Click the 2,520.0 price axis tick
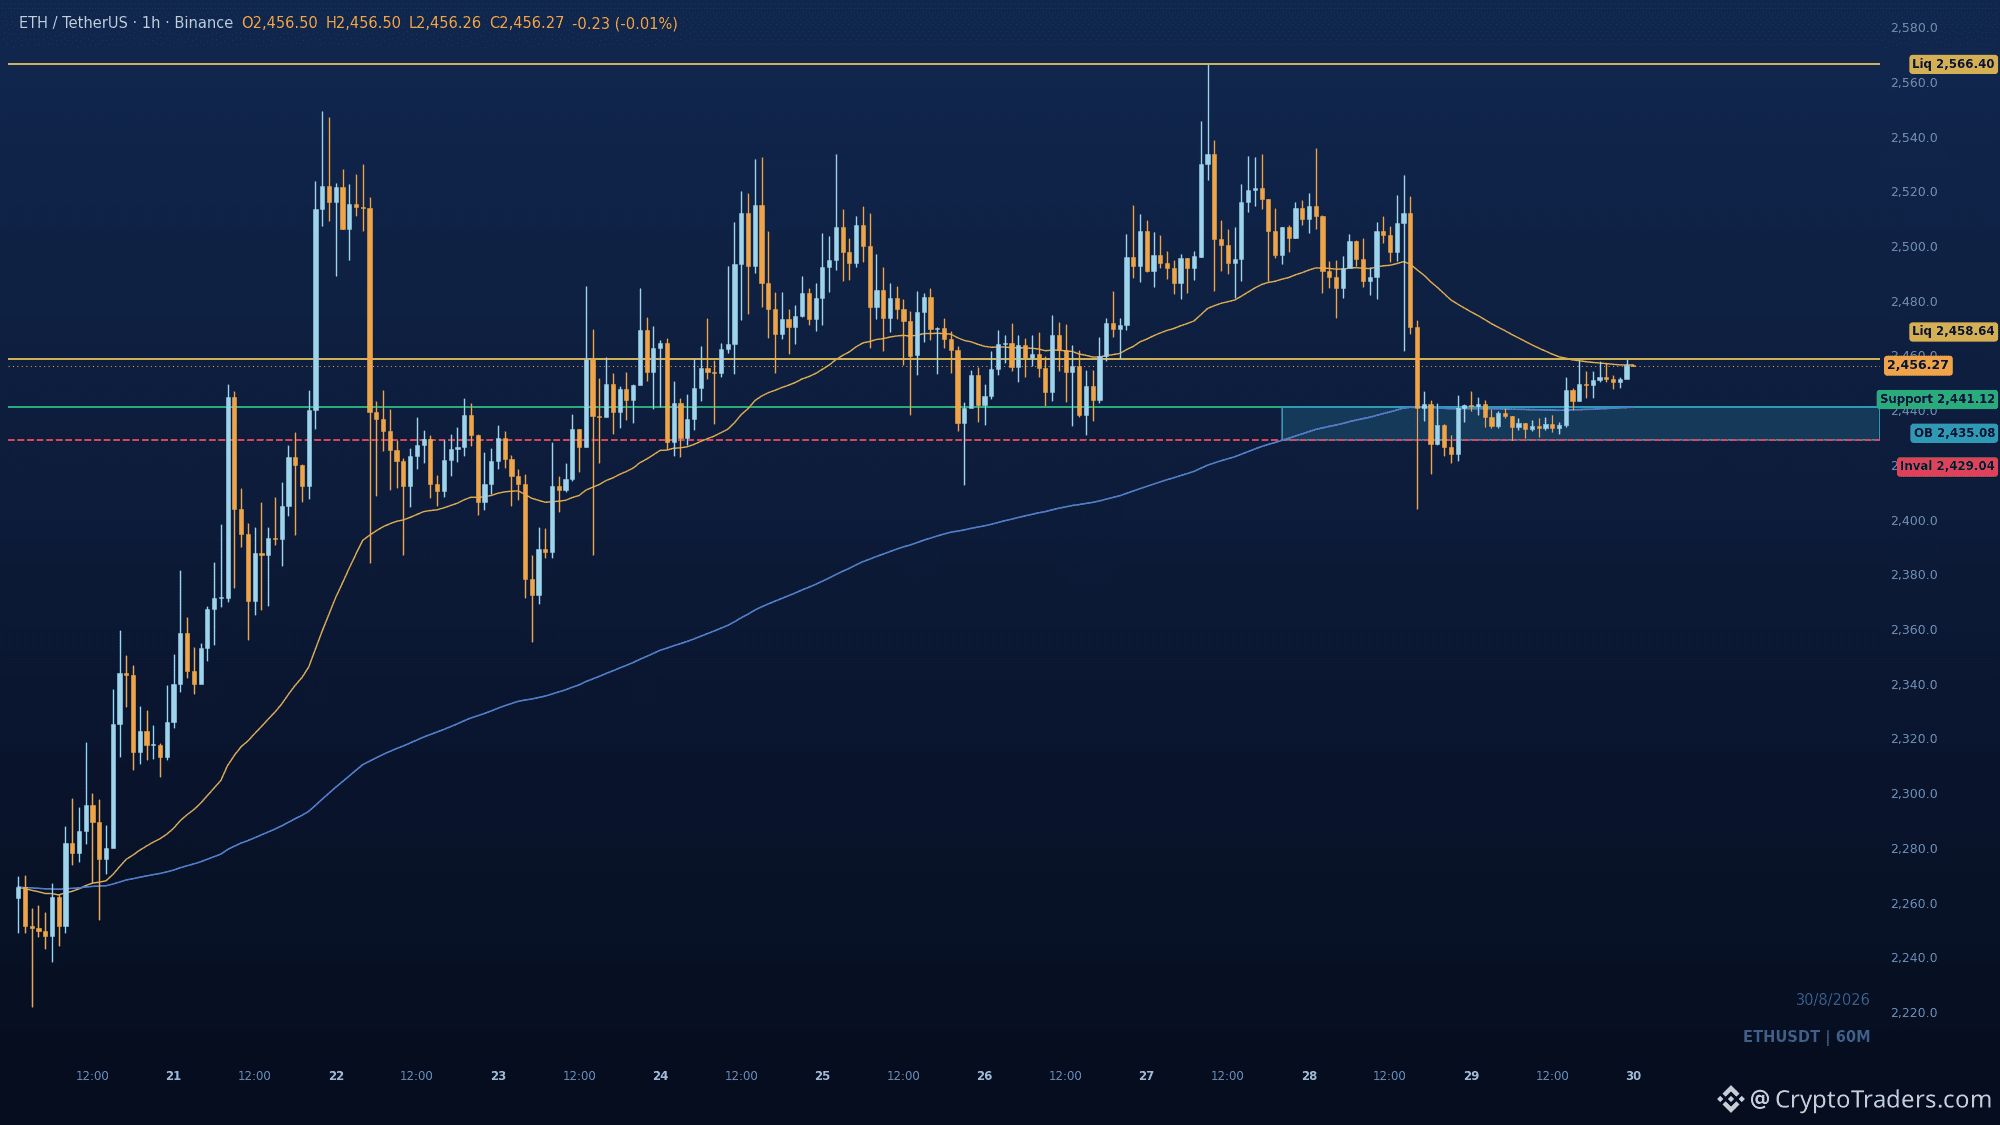 click(1914, 192)
